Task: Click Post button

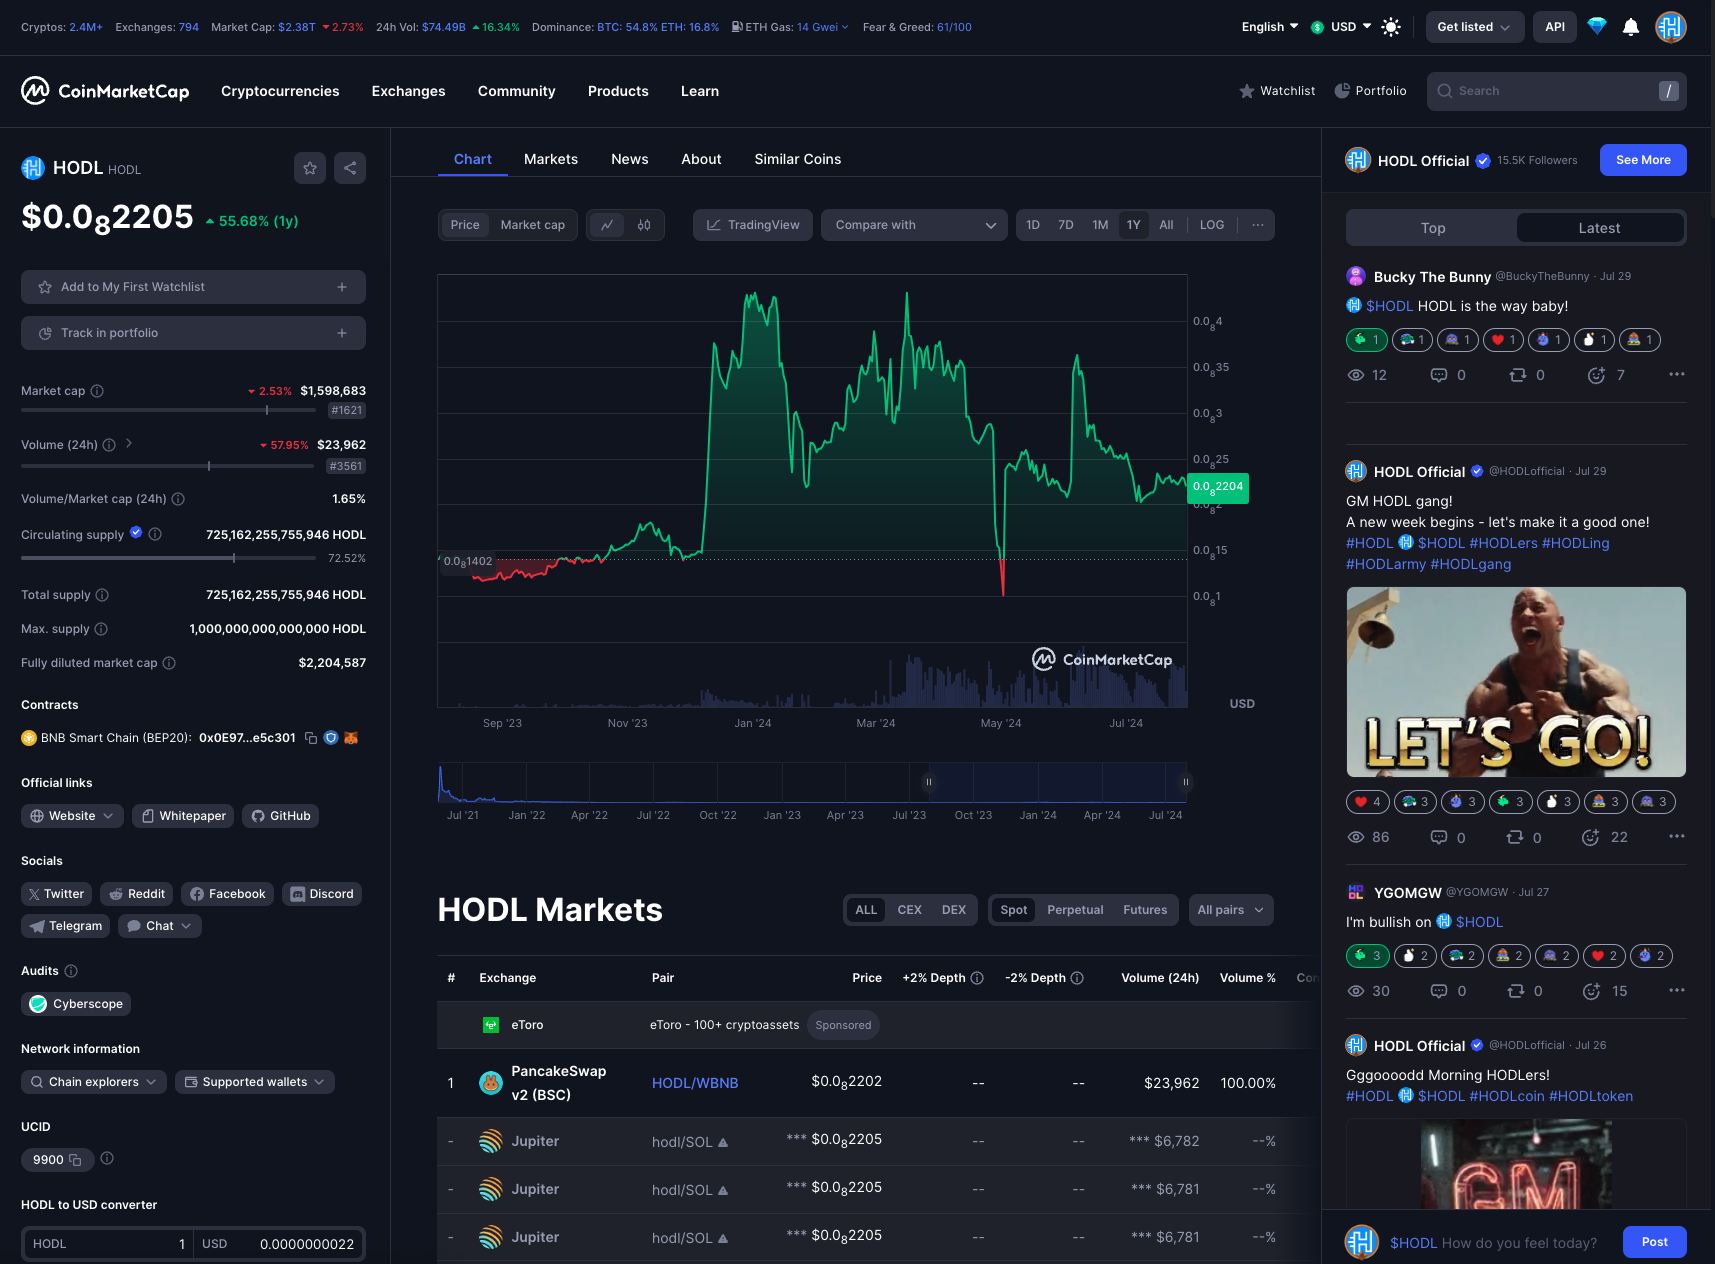Action: click(x=1655, y=1242)
